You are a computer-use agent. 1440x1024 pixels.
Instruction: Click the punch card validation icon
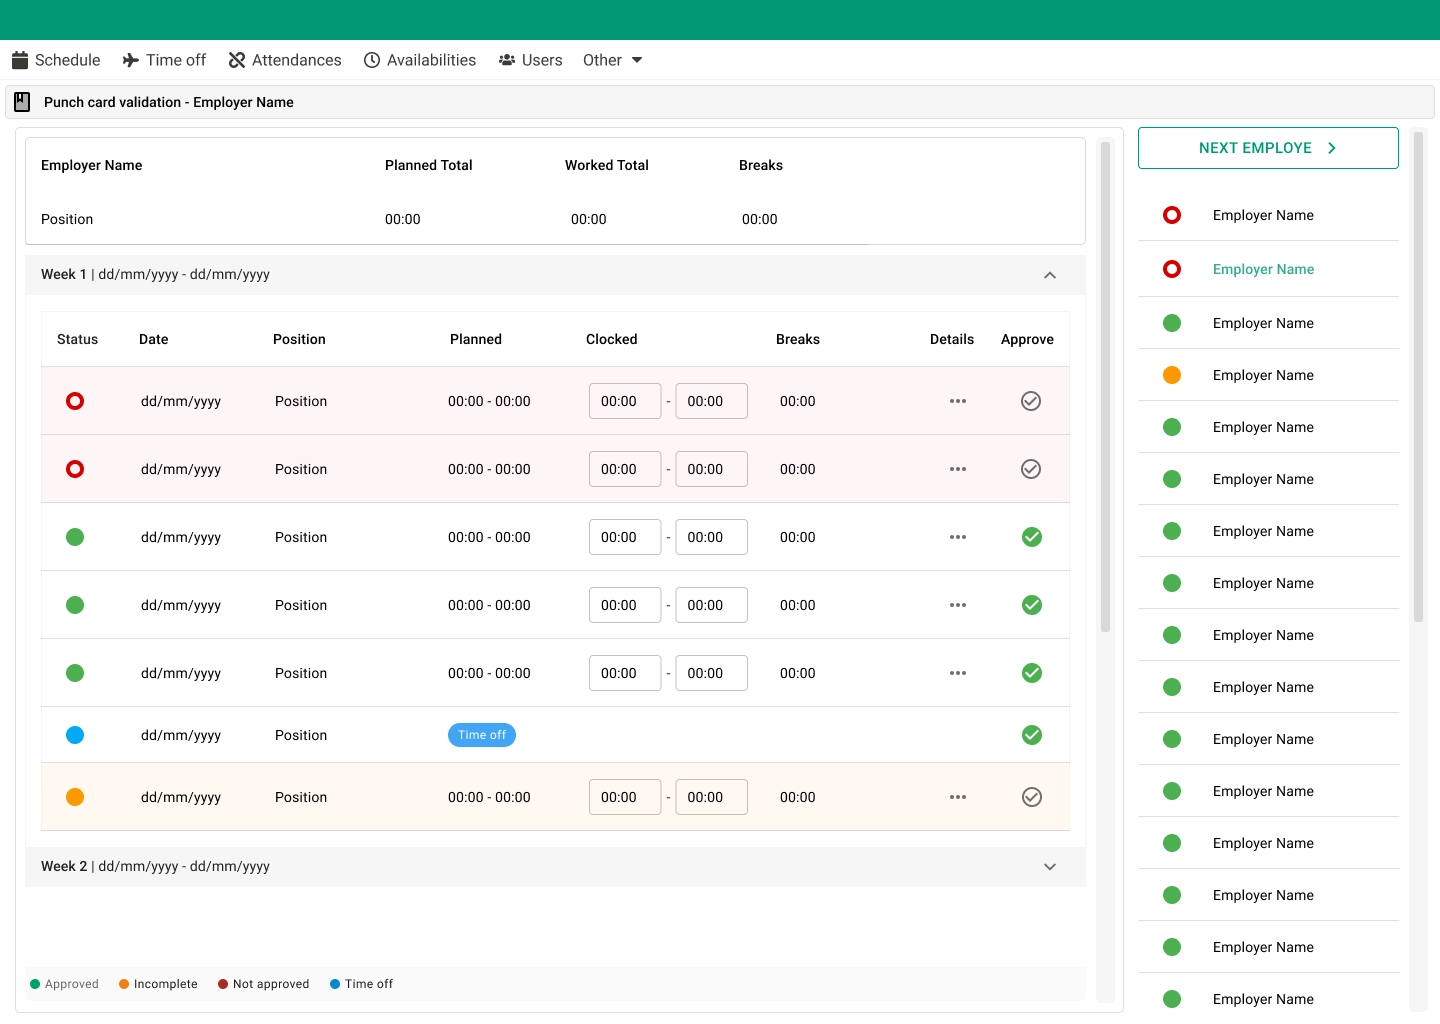[x=21, y=101]
